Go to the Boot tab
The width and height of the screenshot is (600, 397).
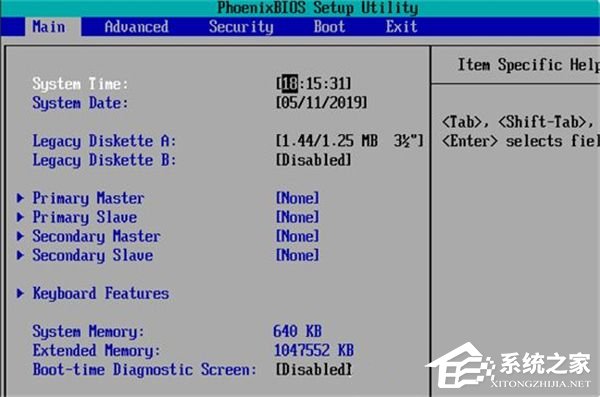[329, 27]
